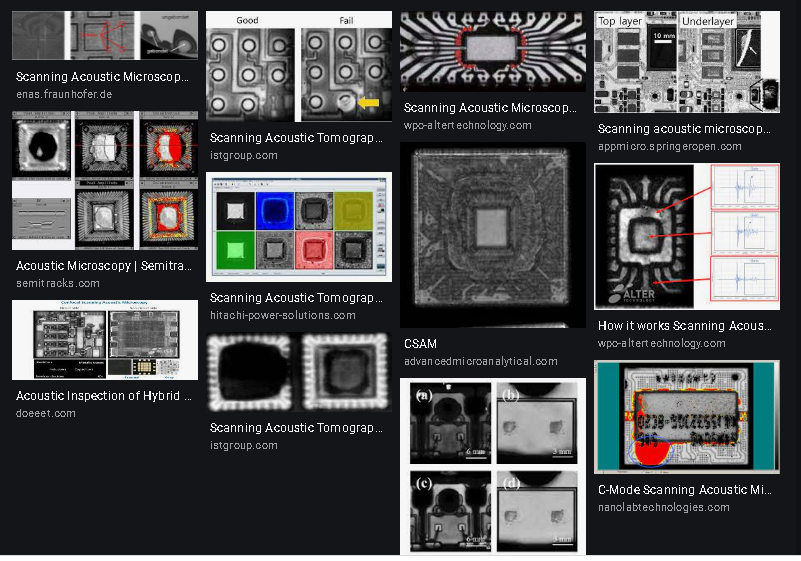
Task: Open the two blurry chip package images
Action: [299, 372]
